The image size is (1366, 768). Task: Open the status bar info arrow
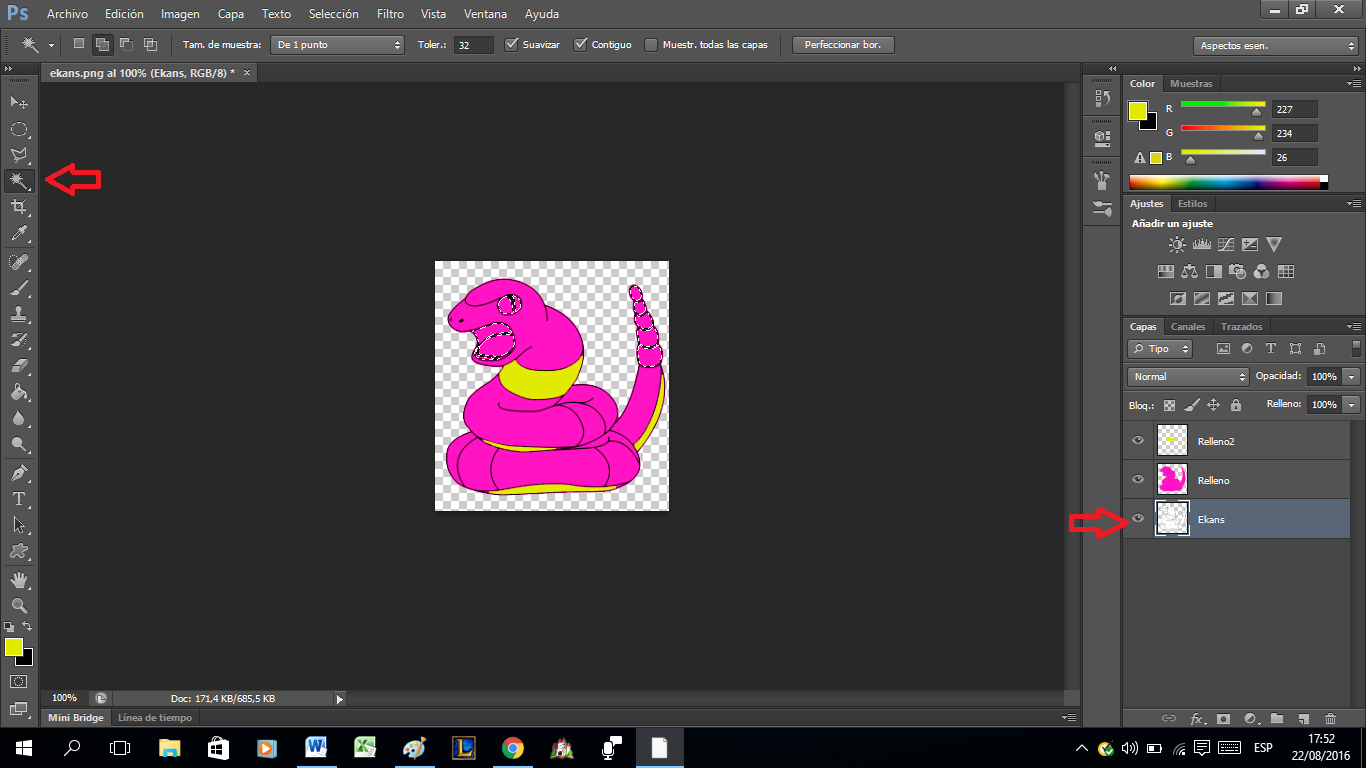coord(339,698)
